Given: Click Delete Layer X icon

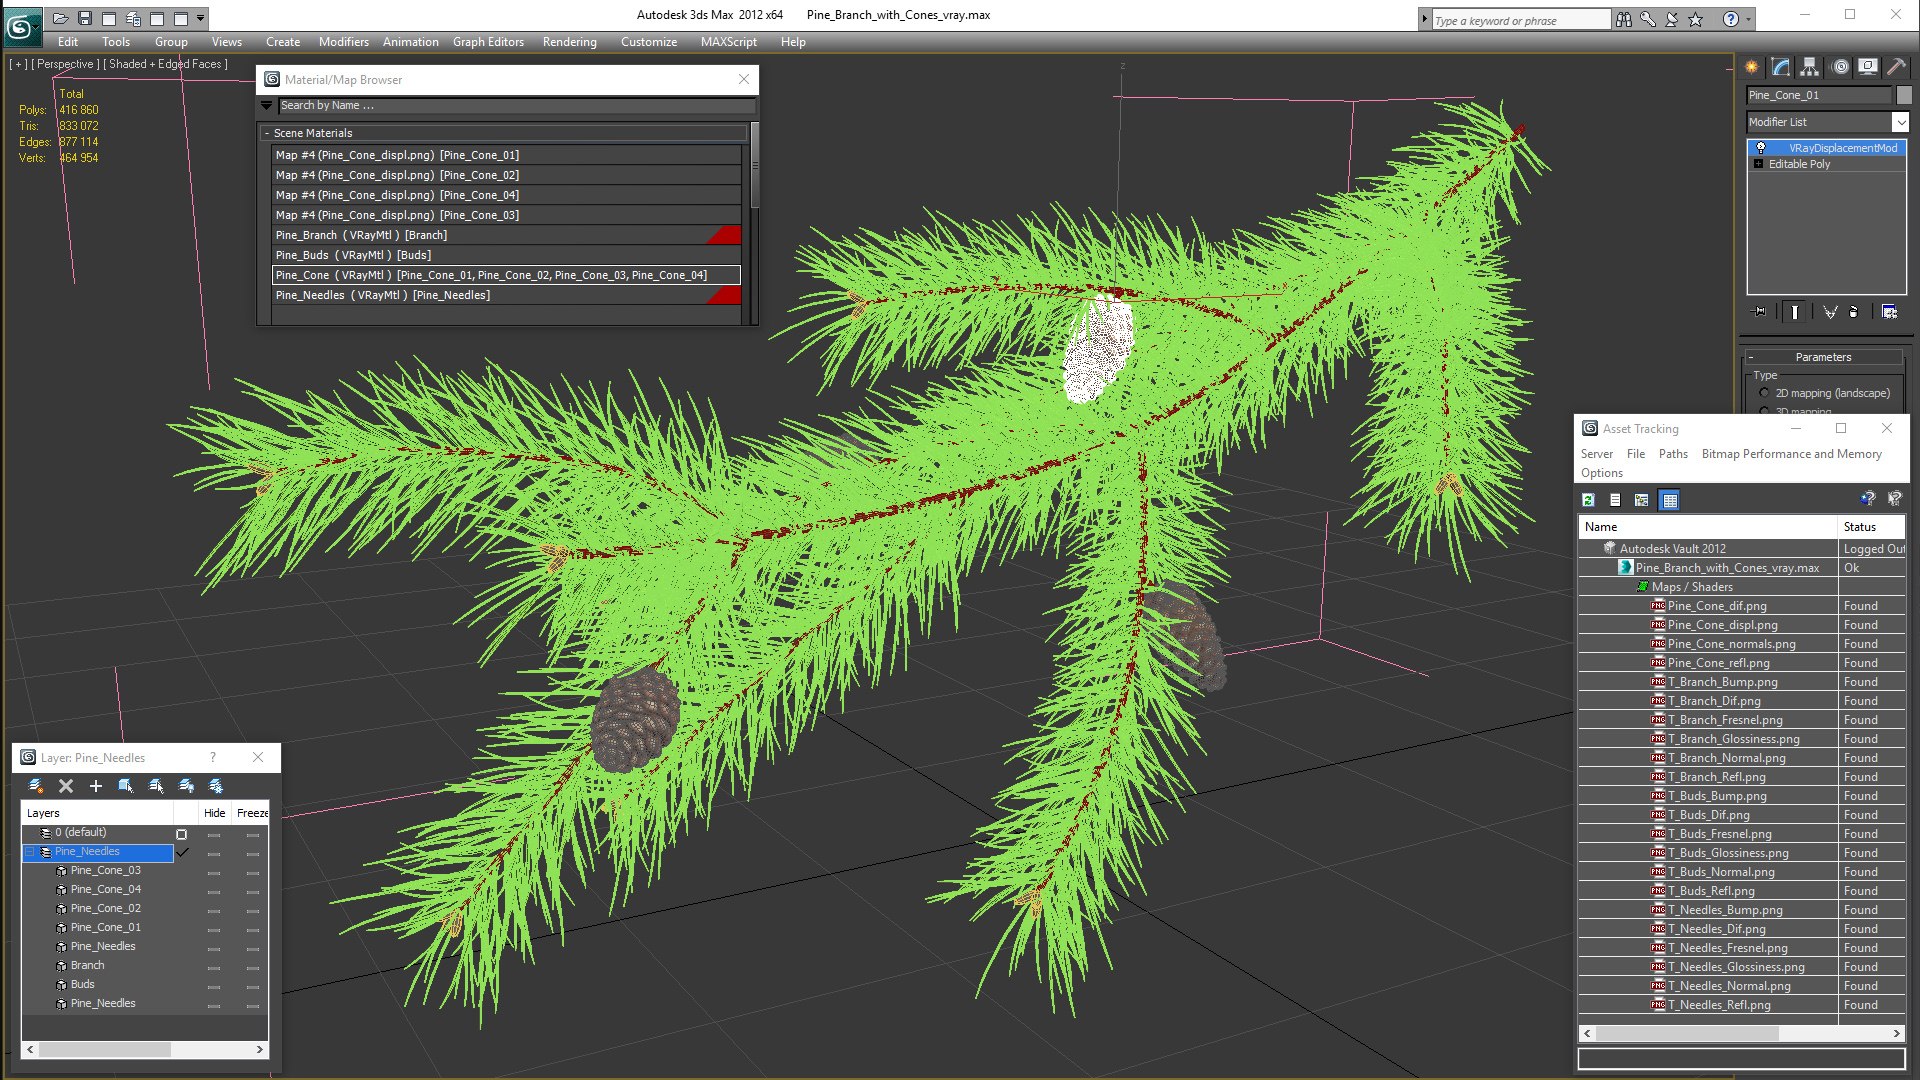Looking at the screenshot, I should tap(66, 786).
